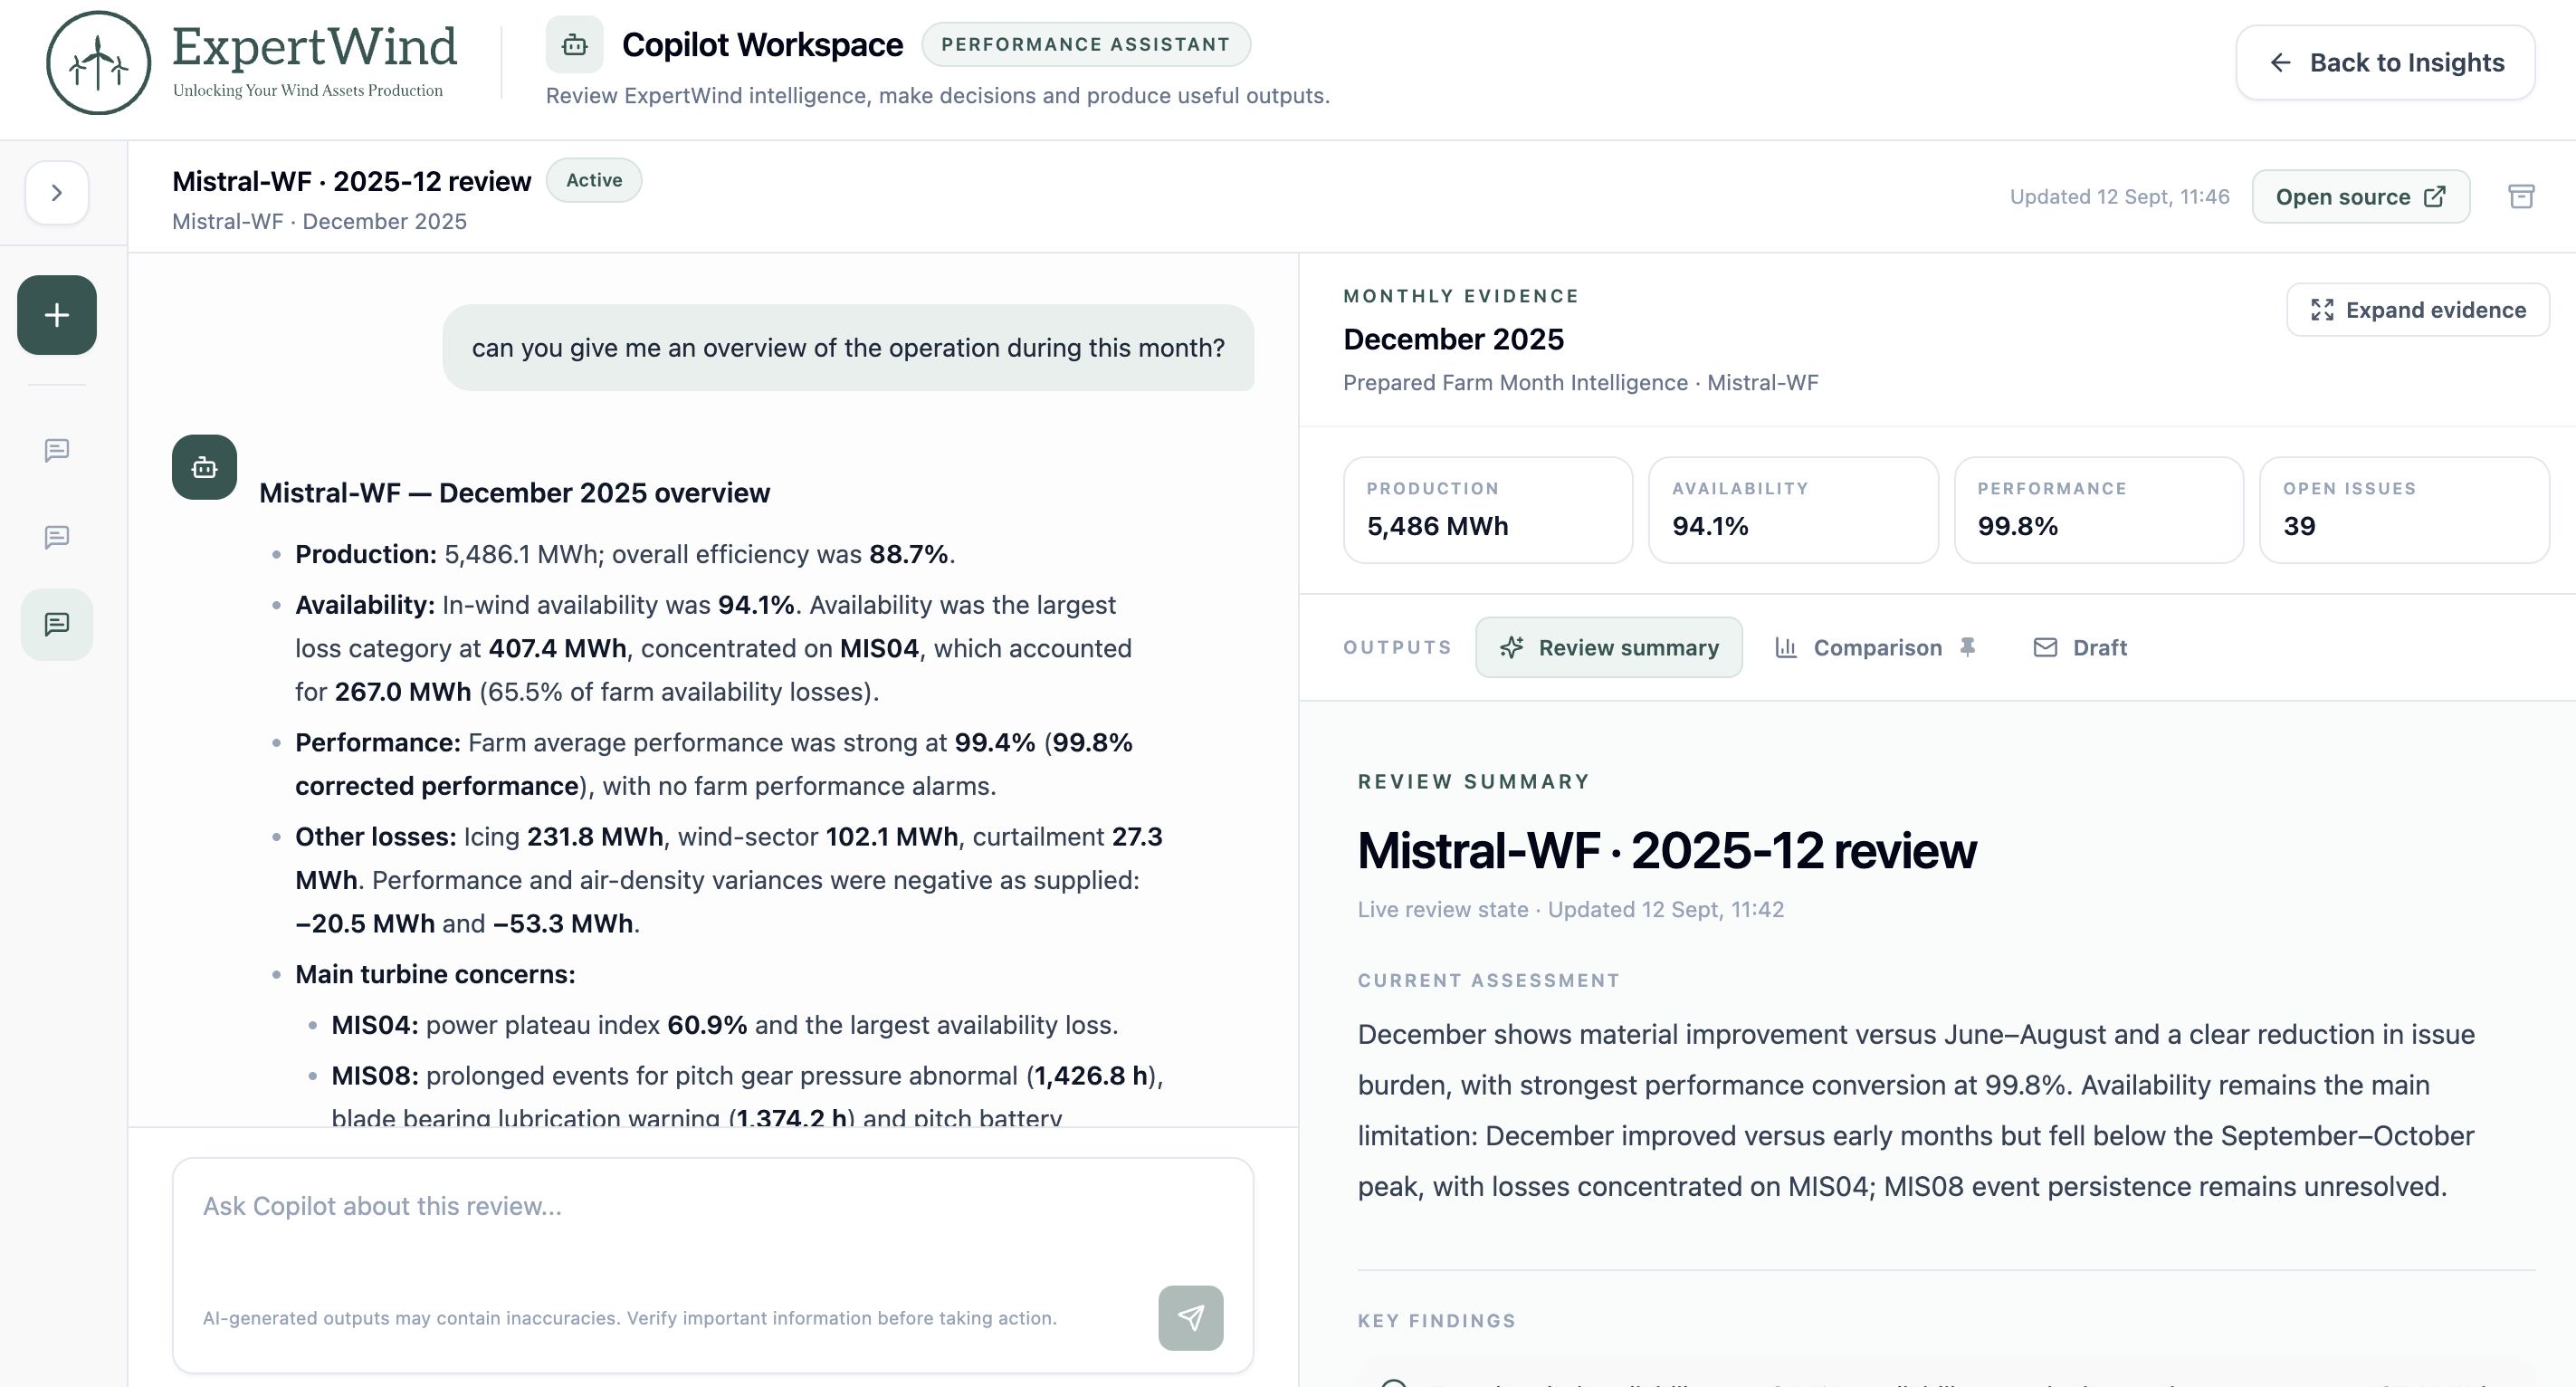
Task: Click the Production 5,486 MWh card
Action: pyautogui.click(x=1488, y=510)
